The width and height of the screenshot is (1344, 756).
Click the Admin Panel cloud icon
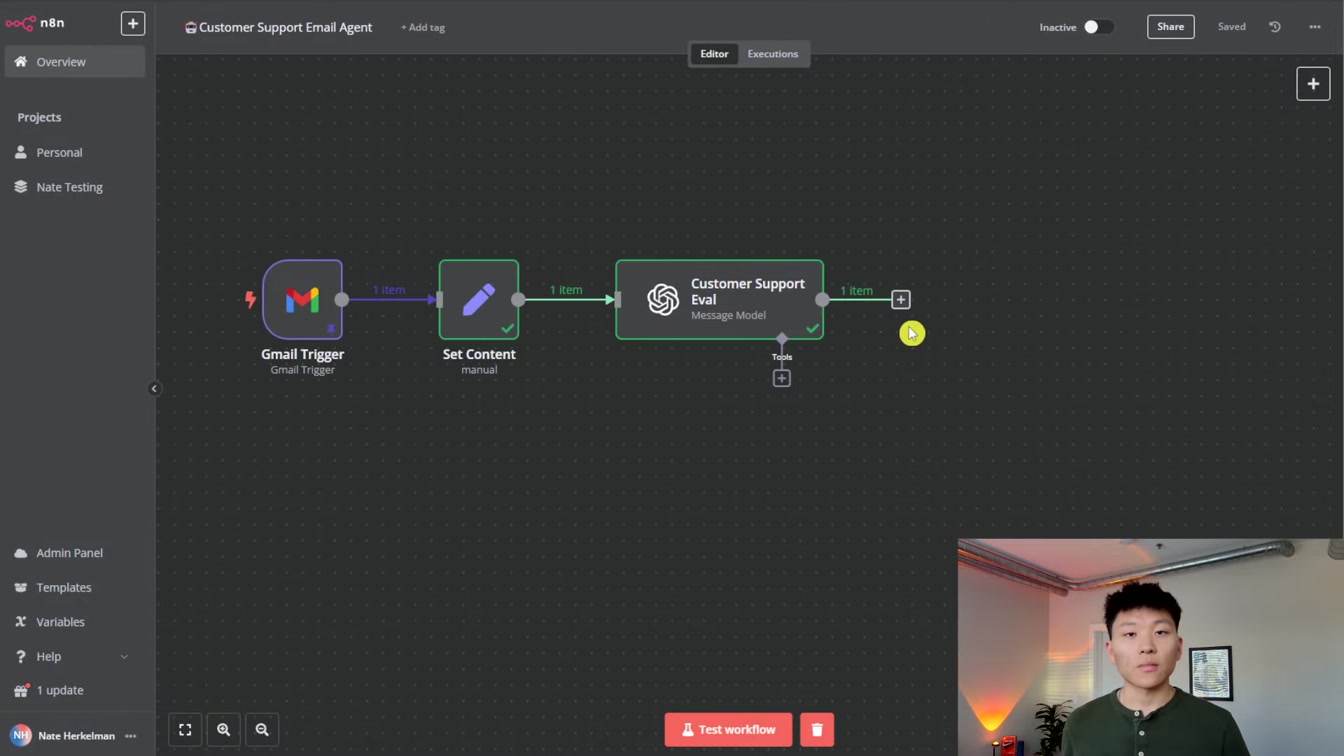click(21, 553)
